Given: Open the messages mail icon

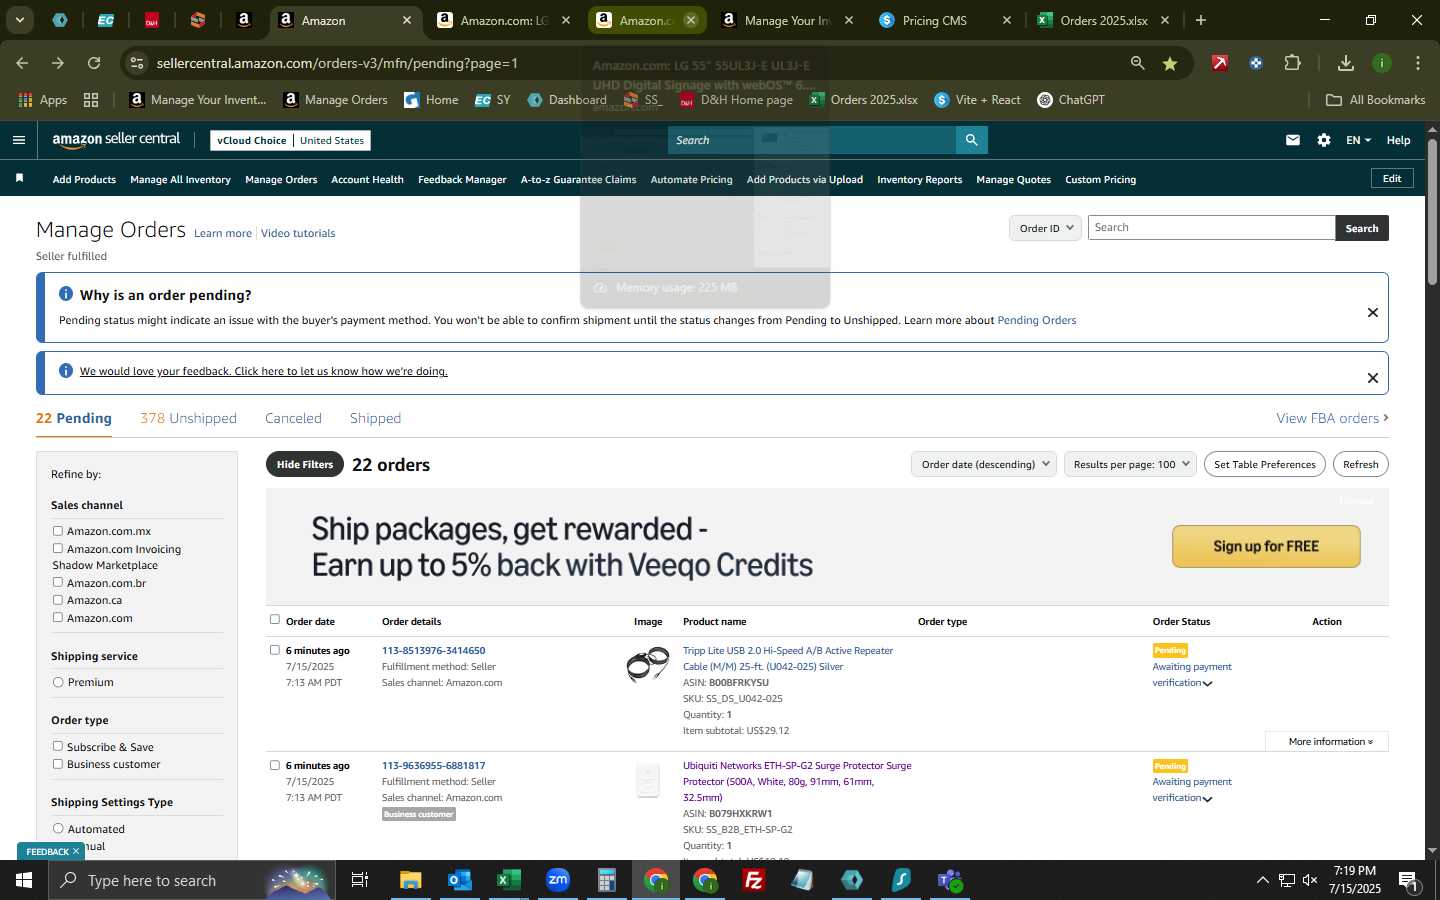Looking at the screenshot, I should point(1293,140).
